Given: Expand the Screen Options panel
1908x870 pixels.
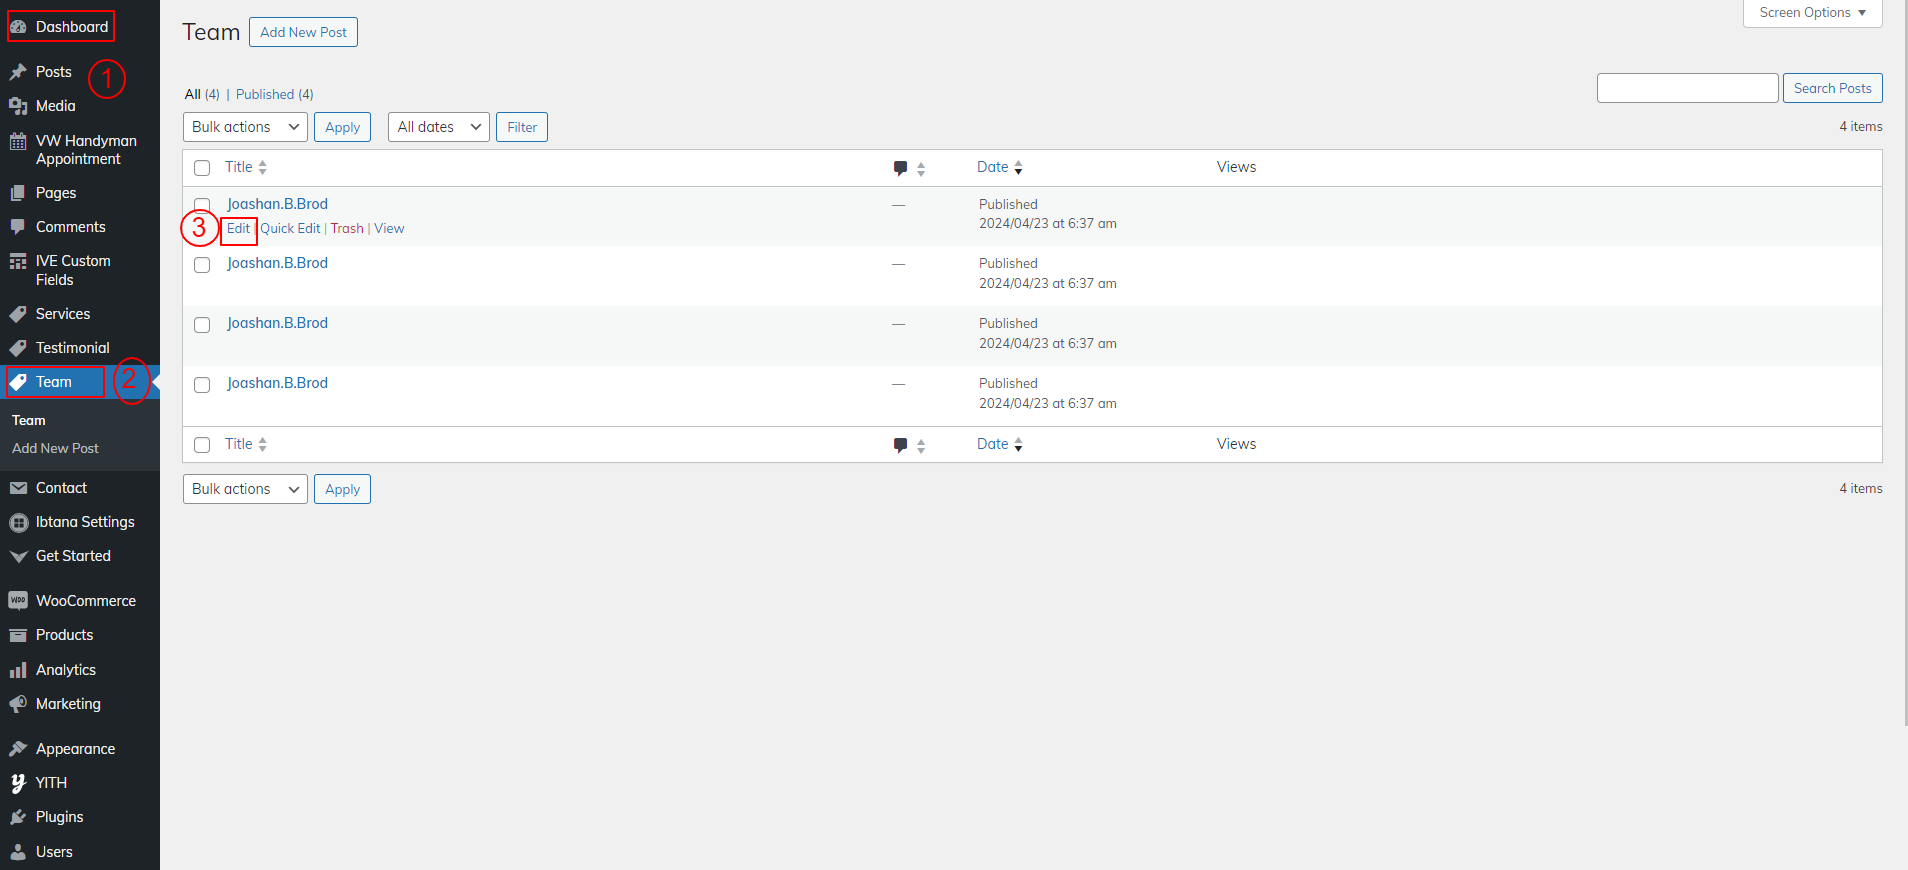Looking at the screenshot, I should click(1812, 13).
